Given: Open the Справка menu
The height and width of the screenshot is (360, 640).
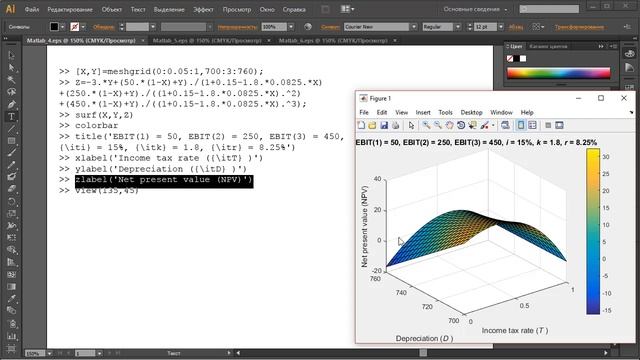Looking at the screenshot, I should click(x=294, y=9).
